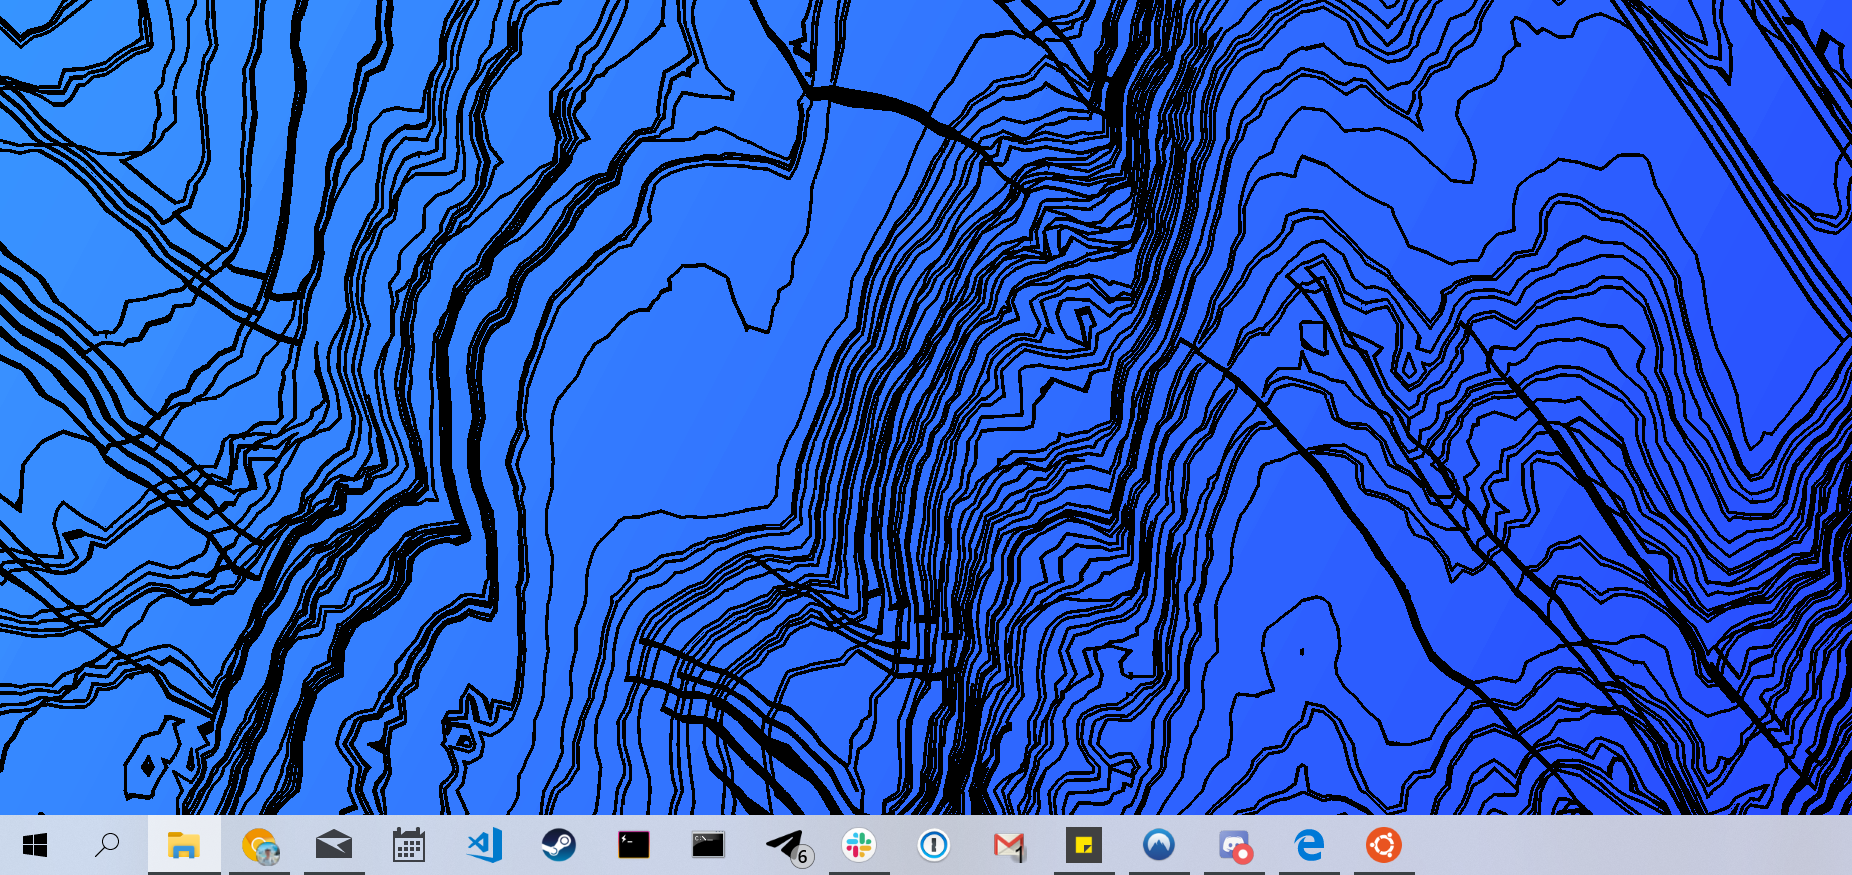1852x875 pixels.
Task: Launch Visual Studio Code
Action: (484, 846)
